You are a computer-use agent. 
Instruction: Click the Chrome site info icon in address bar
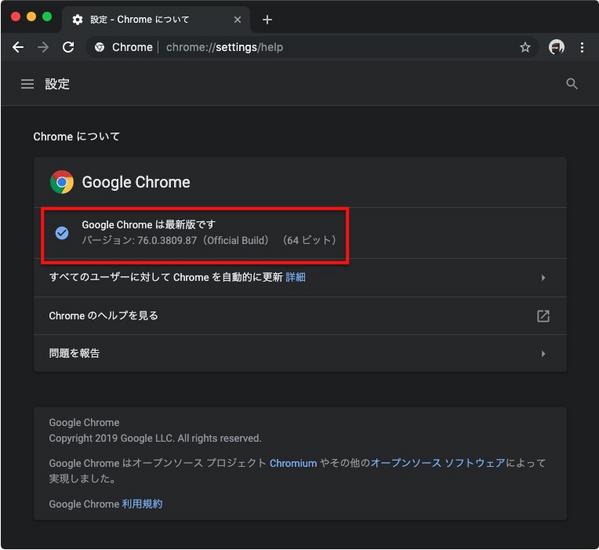(99, 47)
